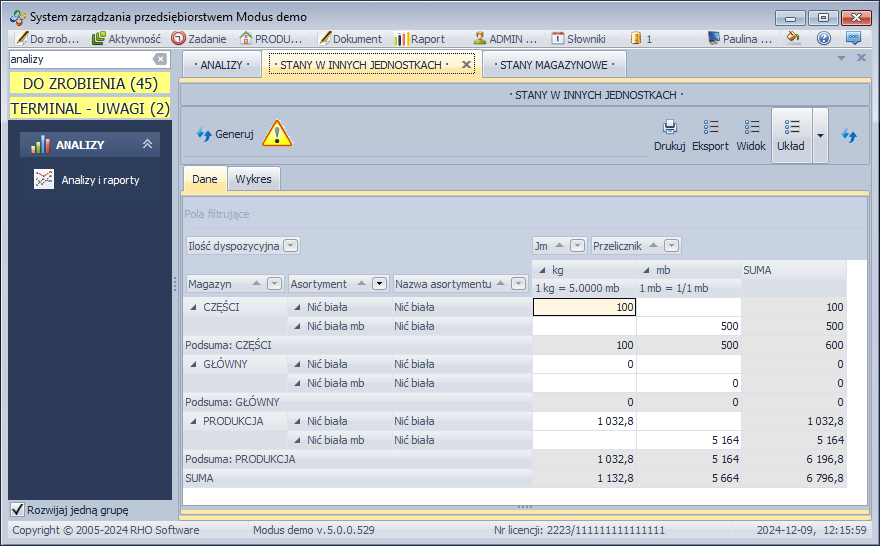The height and width of the screenshot is (546, 880).
Task: Open the Raport toolbar item
Action: [419, 39]
